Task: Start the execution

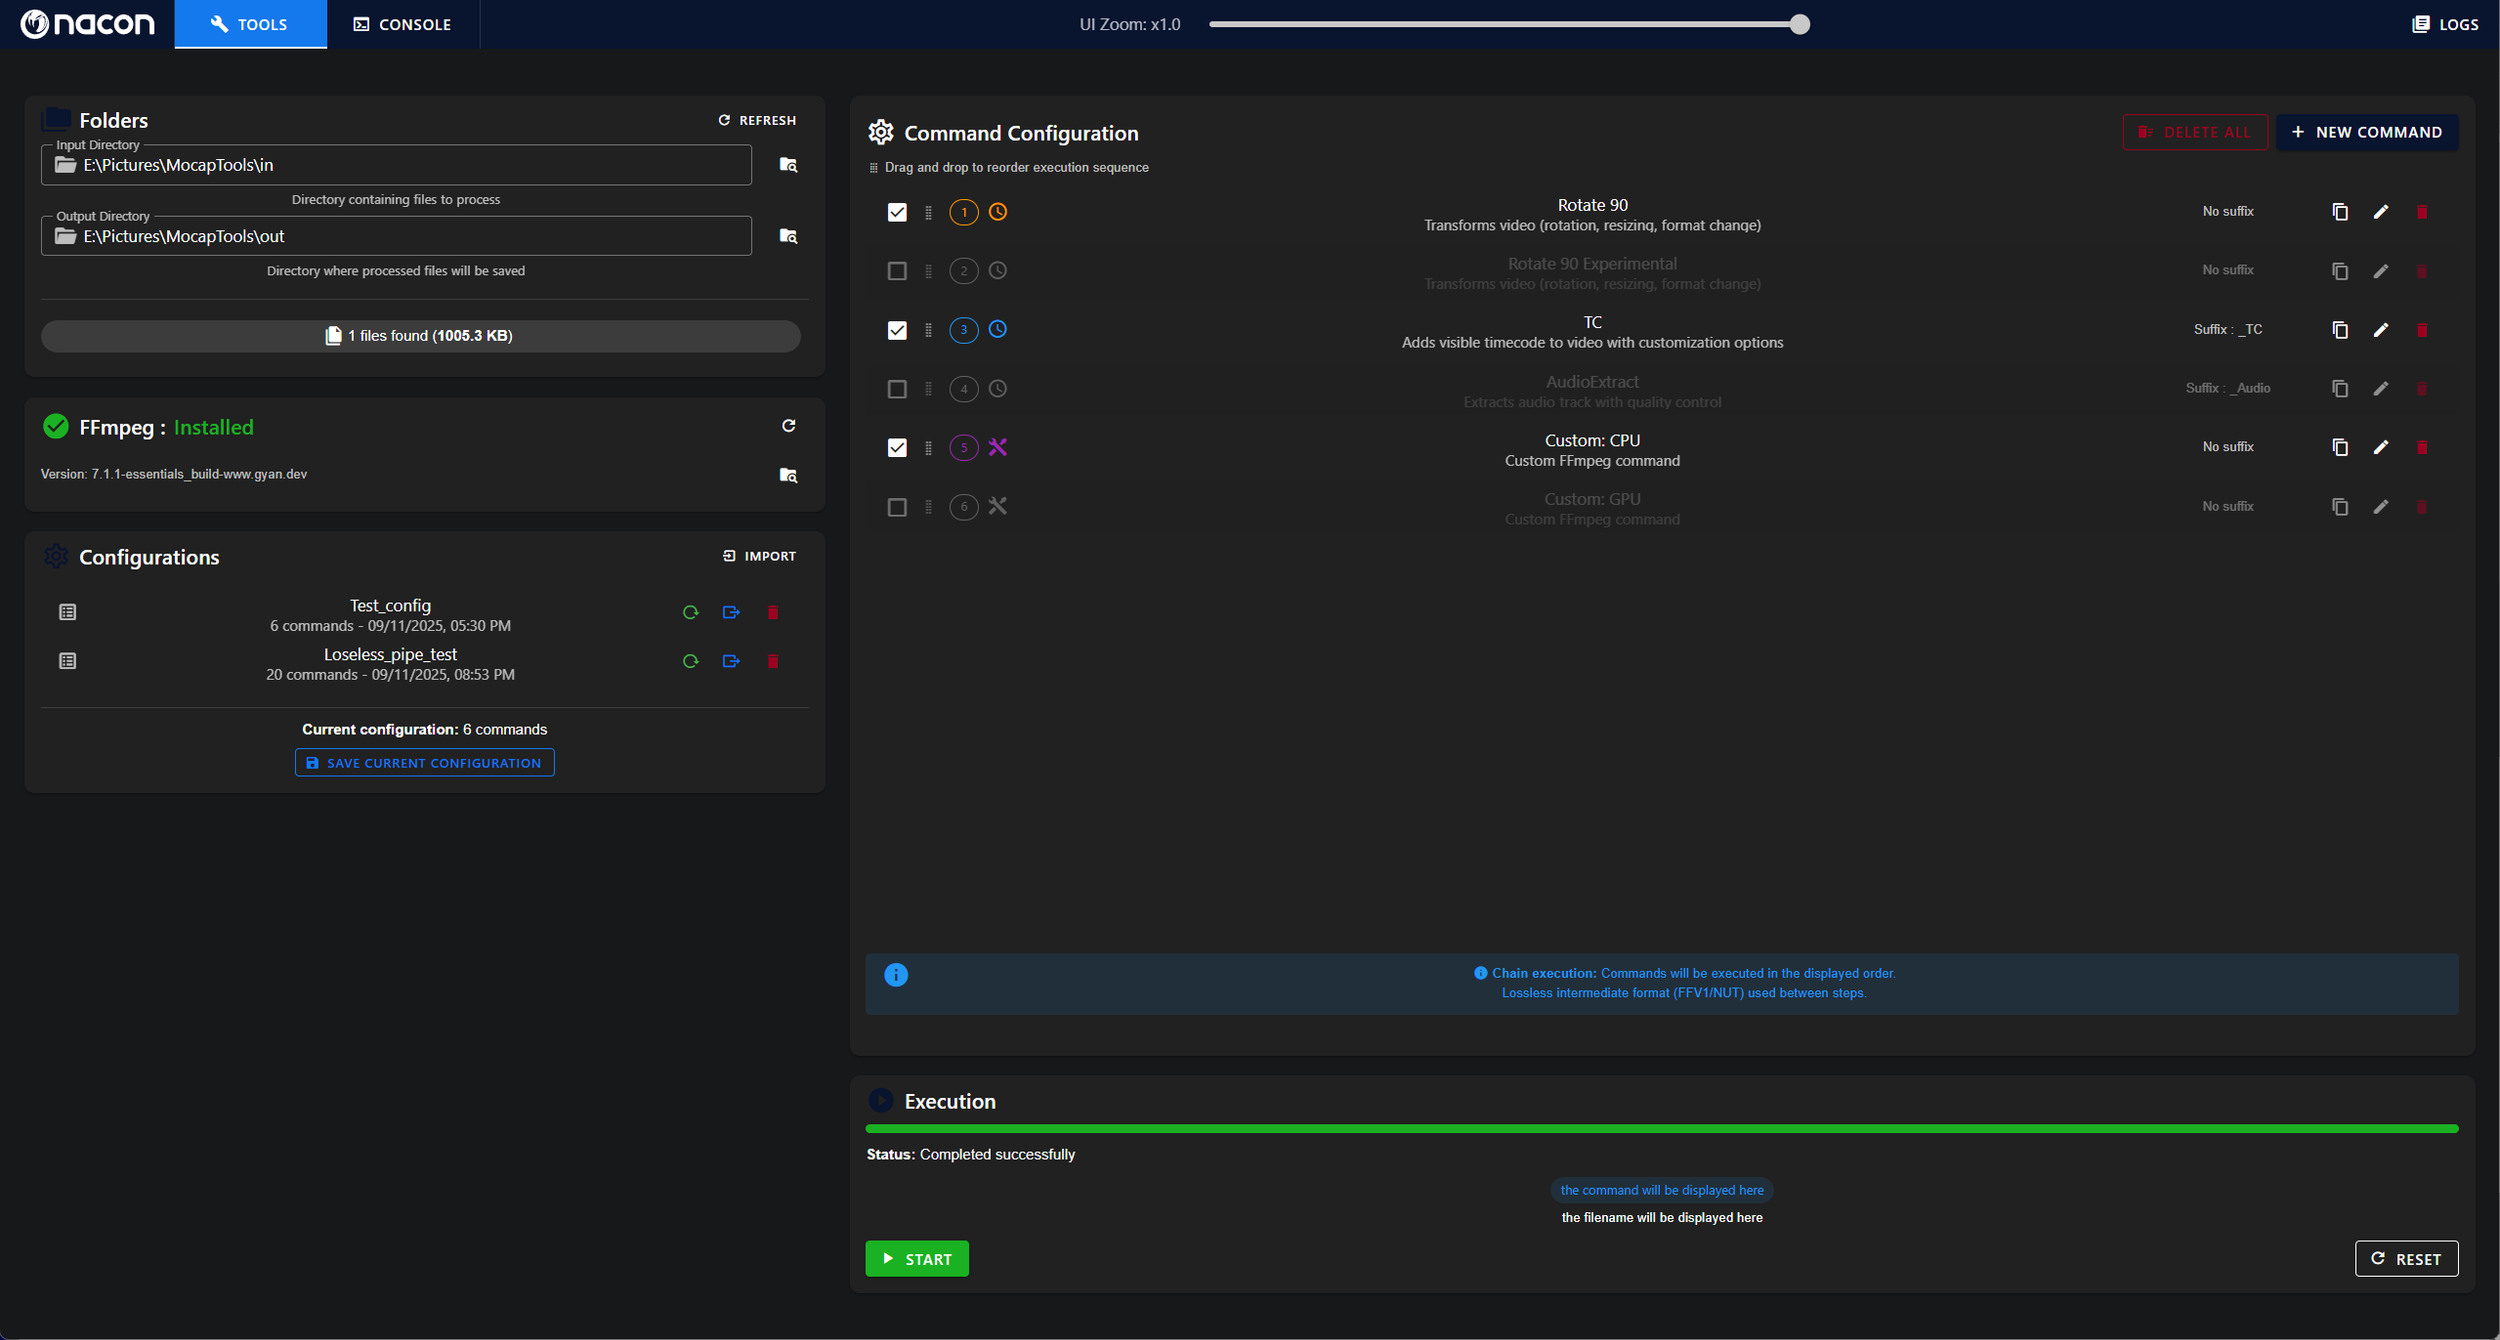Action: 916,1259
